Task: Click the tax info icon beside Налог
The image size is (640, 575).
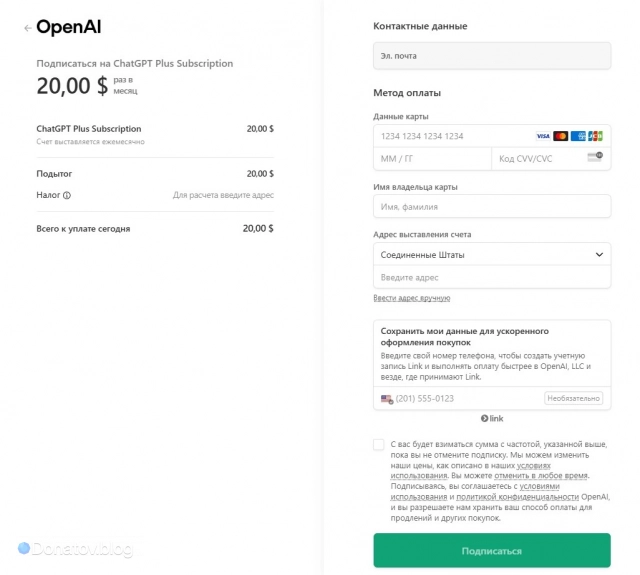Action: pyautogui.click(x=67, y=195)
